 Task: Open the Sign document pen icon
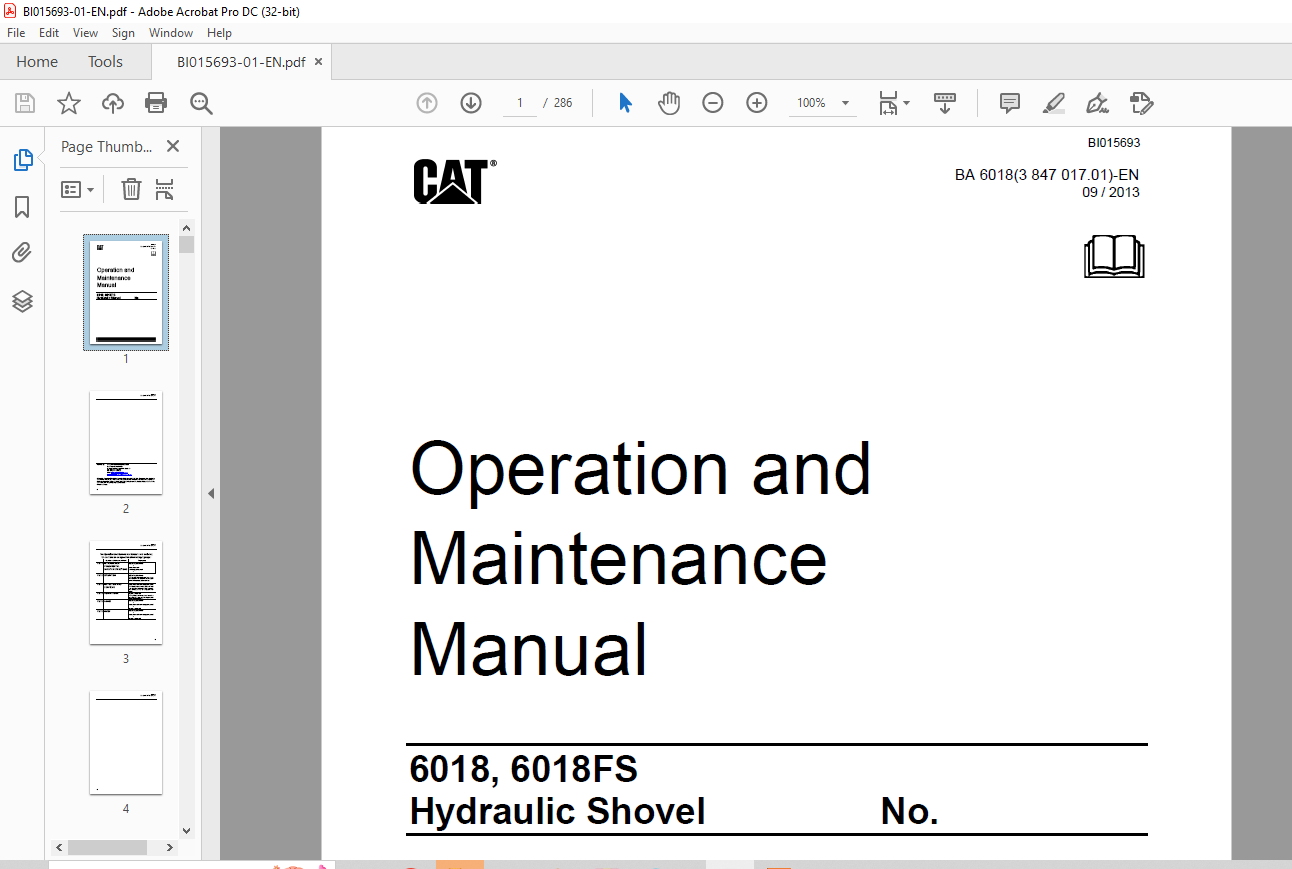click(x=1097, y=103)
